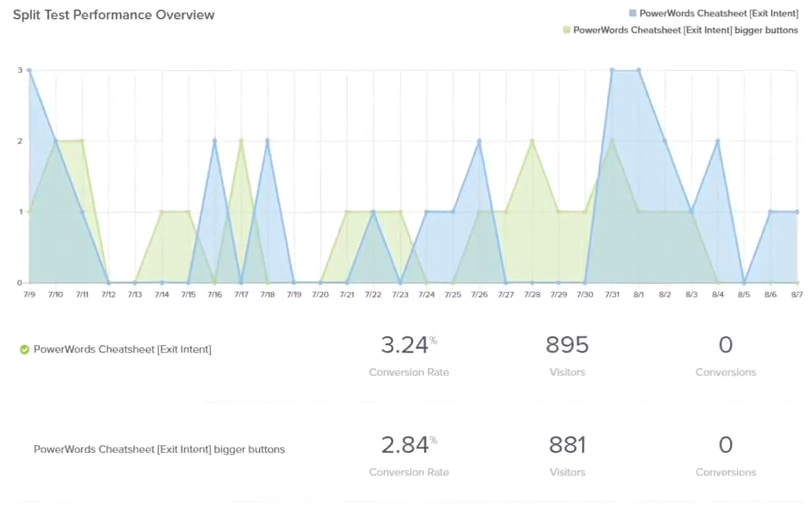Select blue data point at 7/9 valued 3
Viewport: 810px width, 512px height.
coord(29,70)
